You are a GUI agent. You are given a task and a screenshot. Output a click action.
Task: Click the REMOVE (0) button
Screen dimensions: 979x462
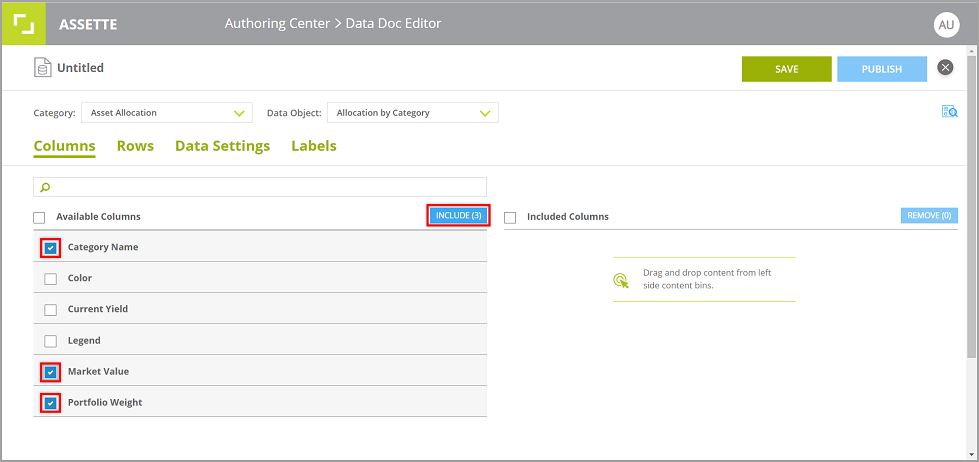click(929, 215)
